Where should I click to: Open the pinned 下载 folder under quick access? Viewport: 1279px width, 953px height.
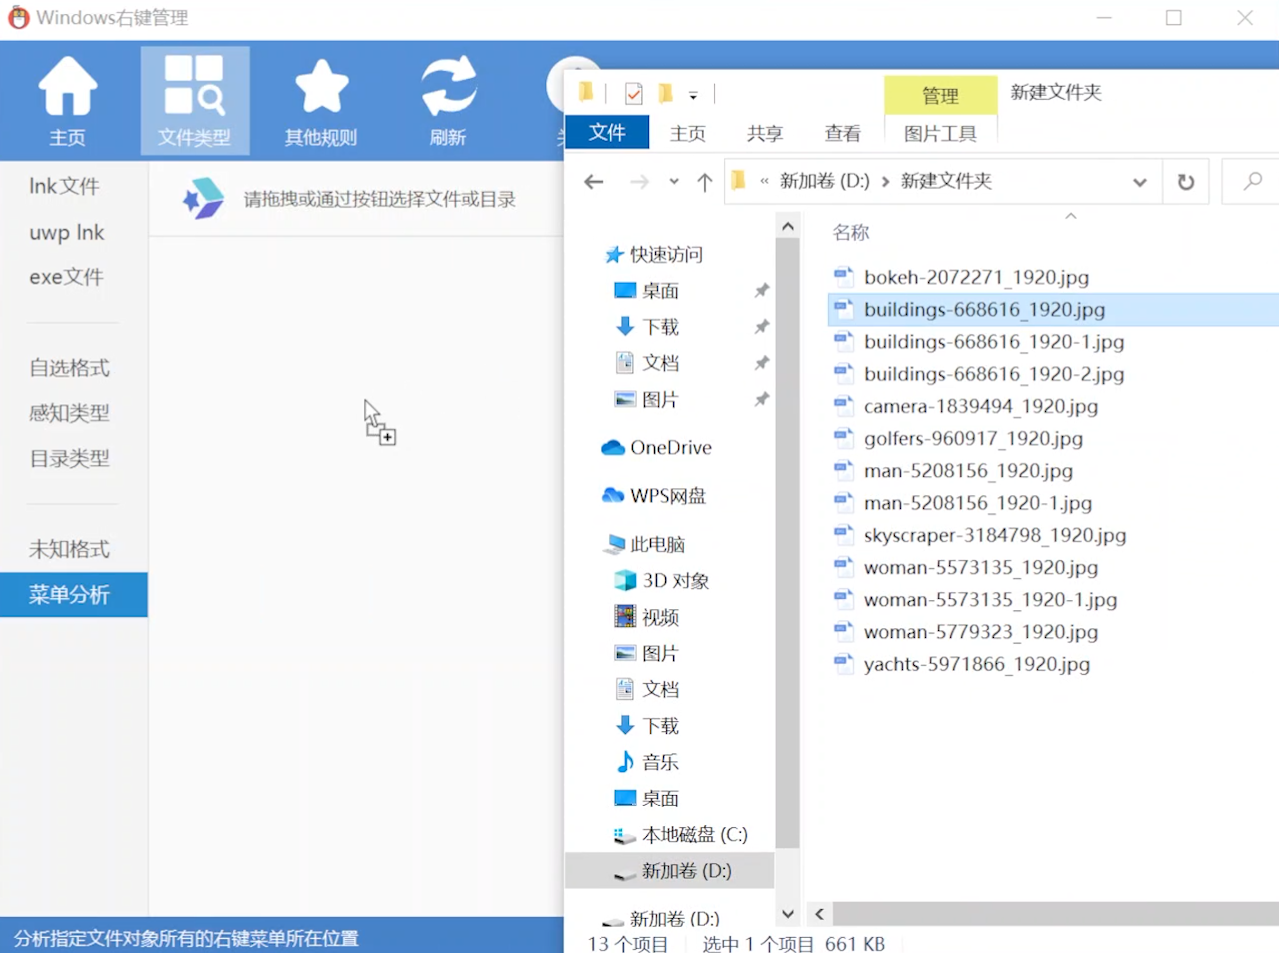click(646, 326)
